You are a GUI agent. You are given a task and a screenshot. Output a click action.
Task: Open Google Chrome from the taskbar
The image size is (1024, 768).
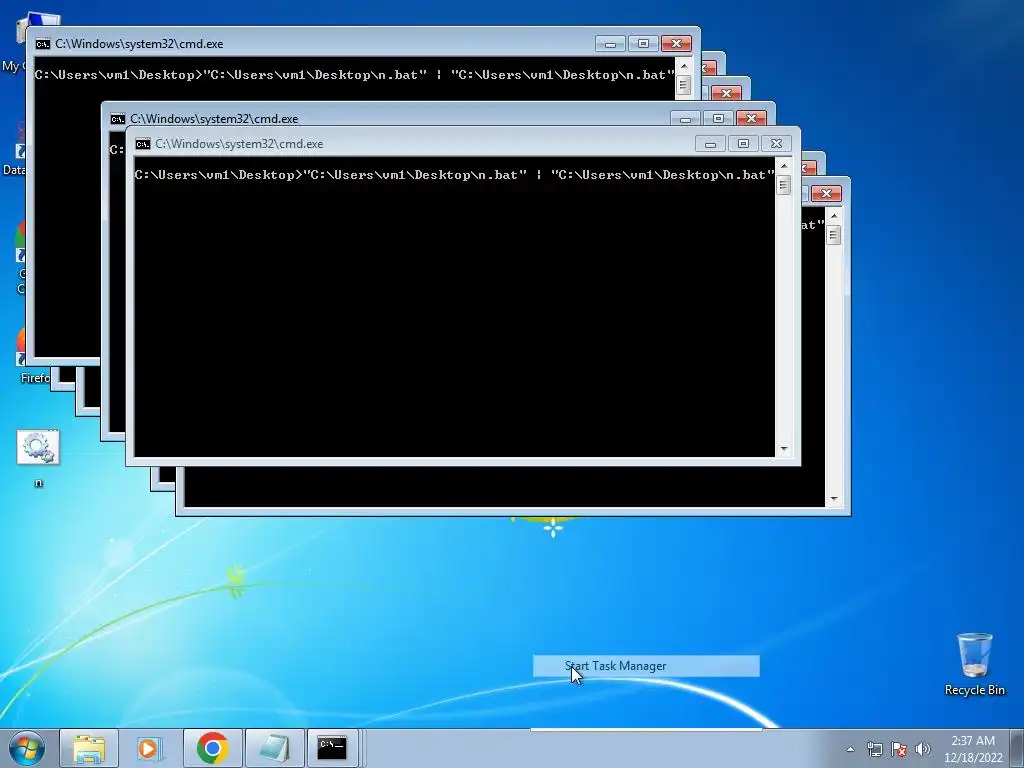[212, 748]
